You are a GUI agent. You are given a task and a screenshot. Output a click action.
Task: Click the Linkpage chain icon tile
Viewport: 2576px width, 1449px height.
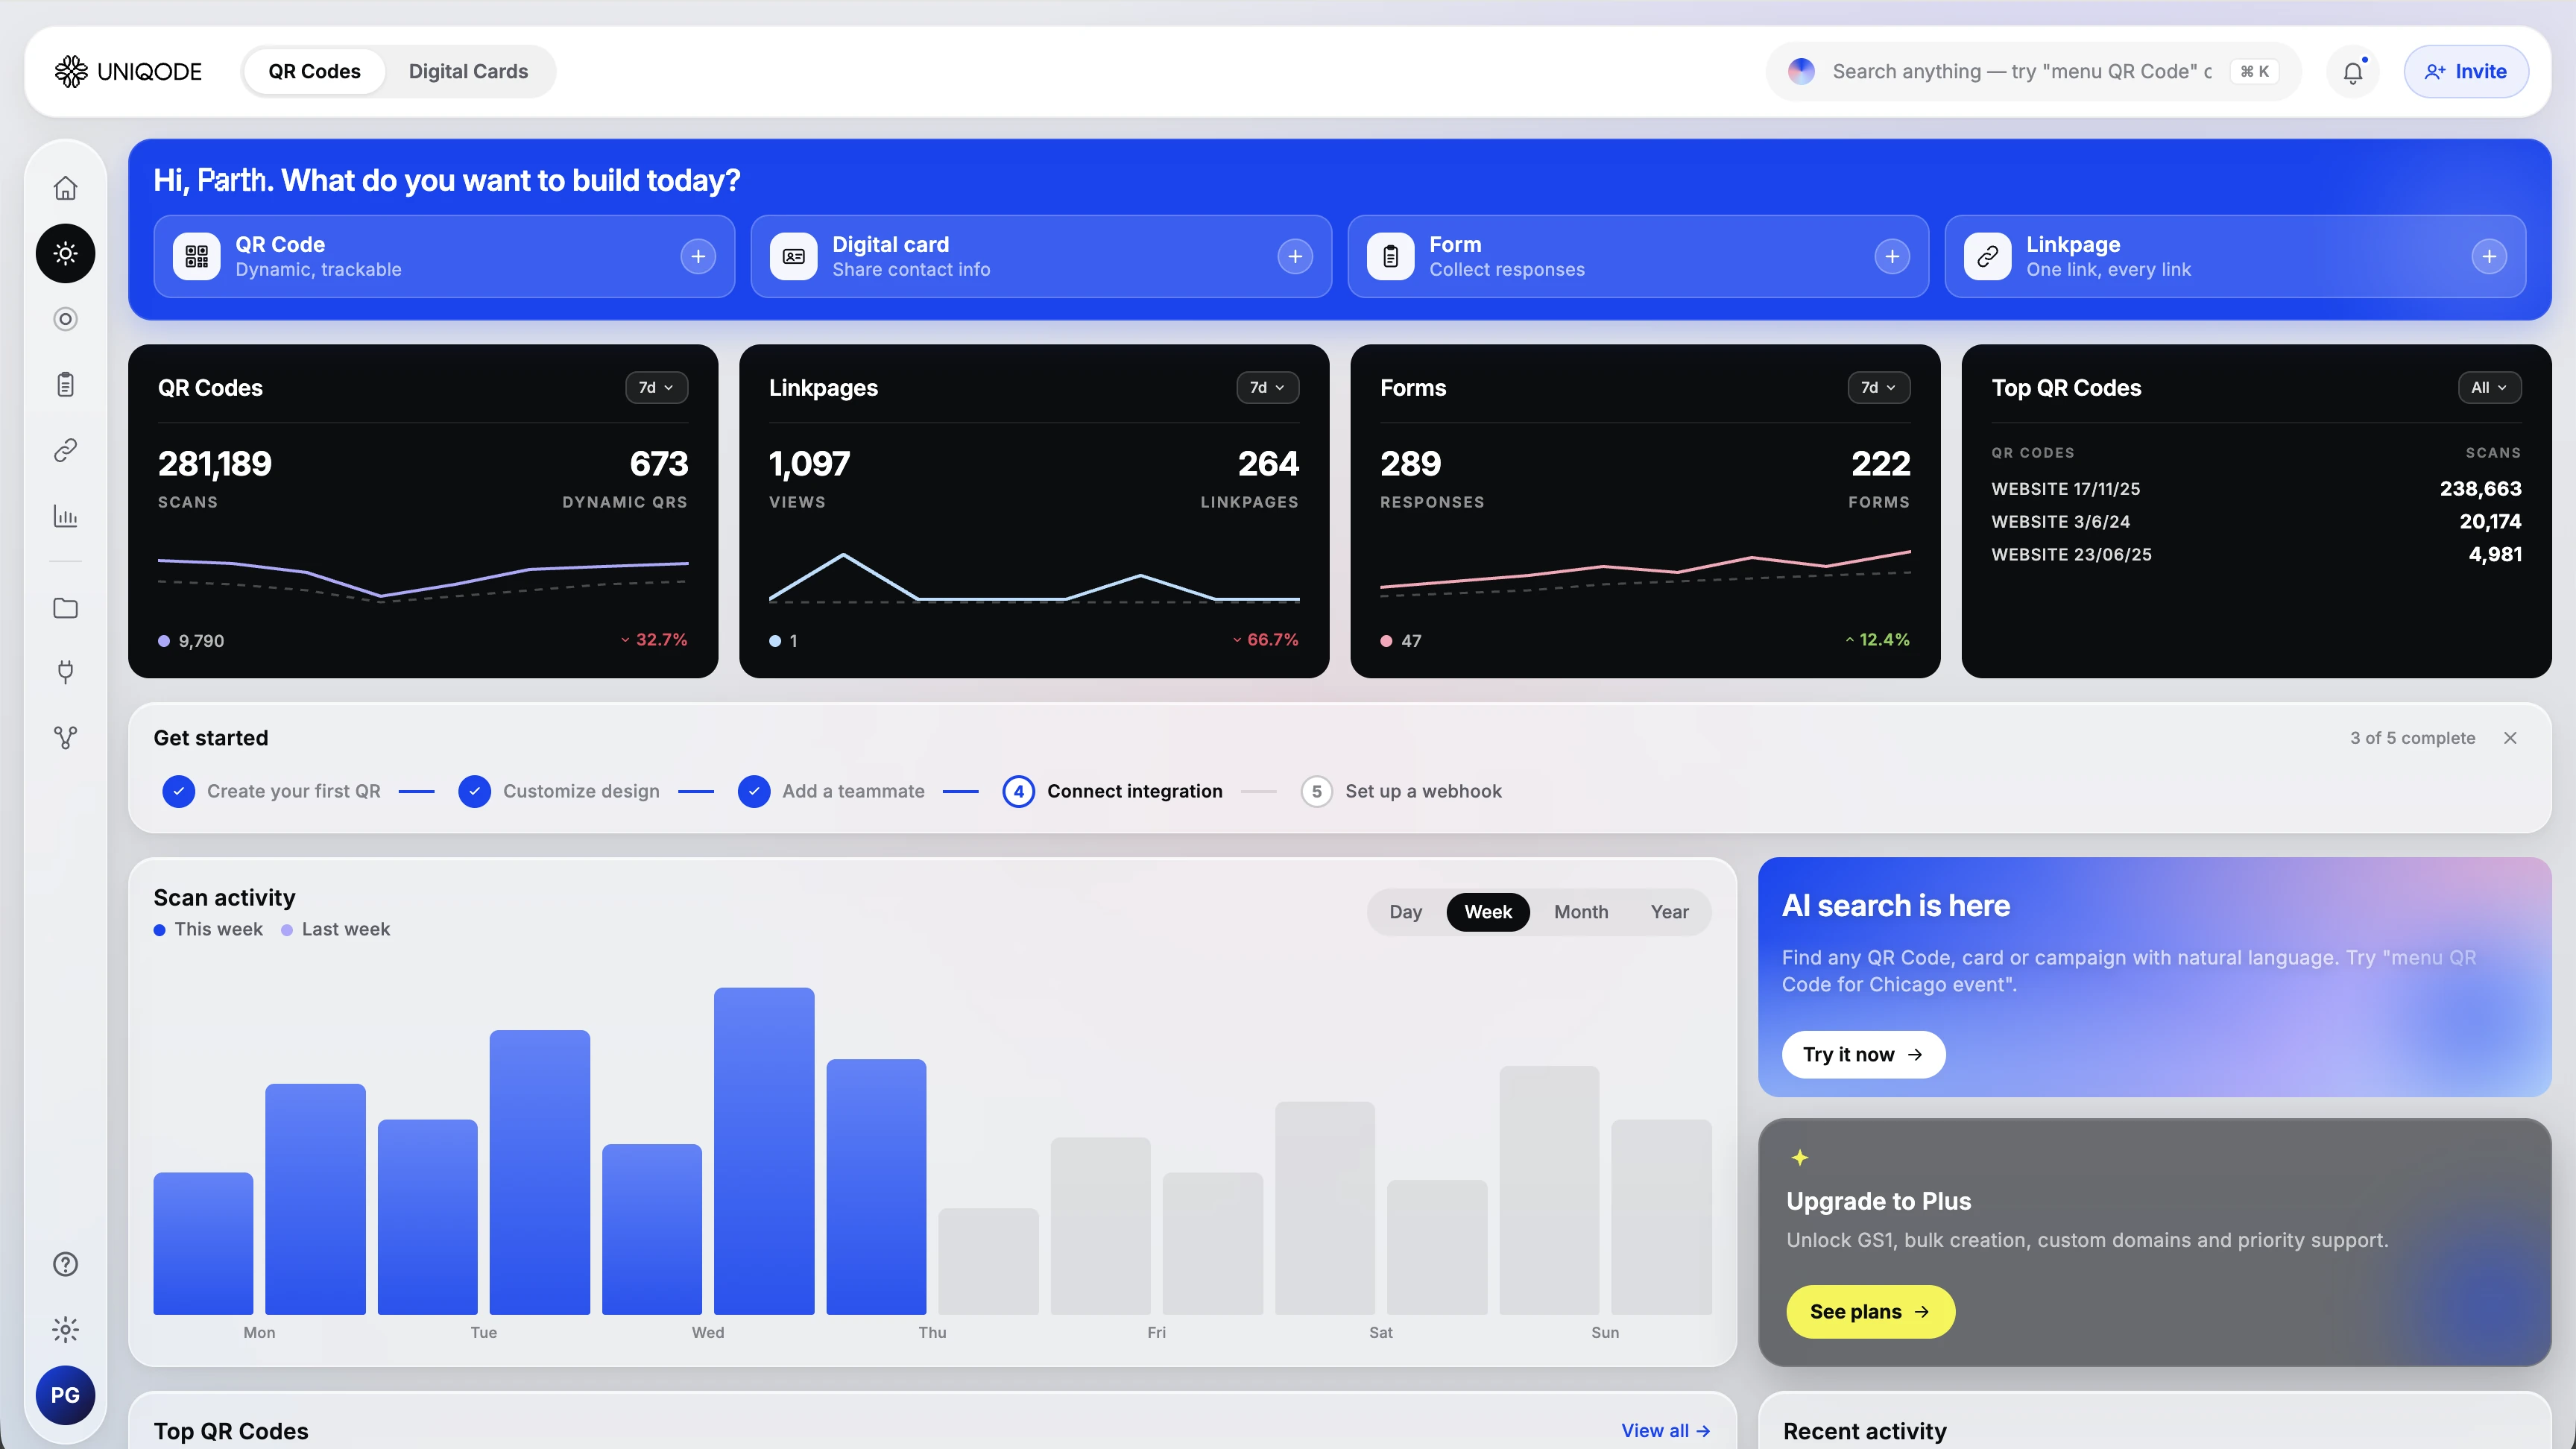pos(1988,257)
